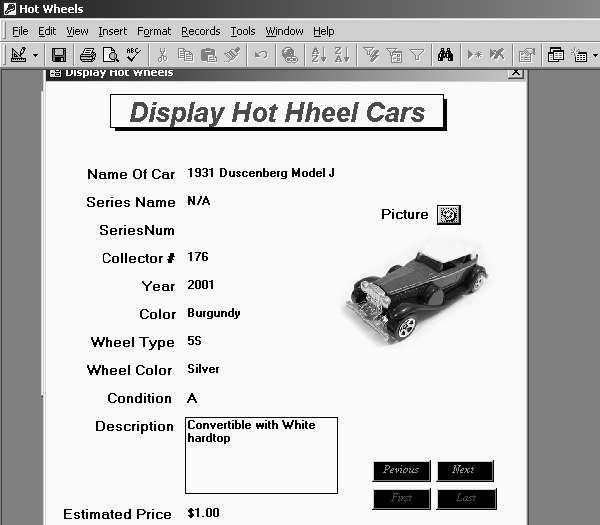Close the Display Hot Wheels form
This screenshot has height=525, width=600.
(516, 72)
